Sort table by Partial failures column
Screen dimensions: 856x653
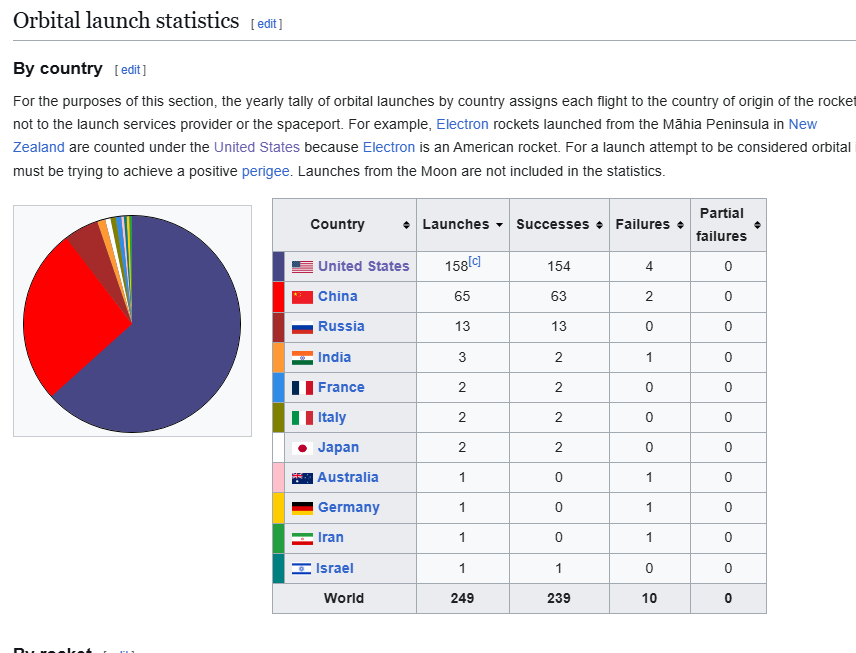point(757,225)
